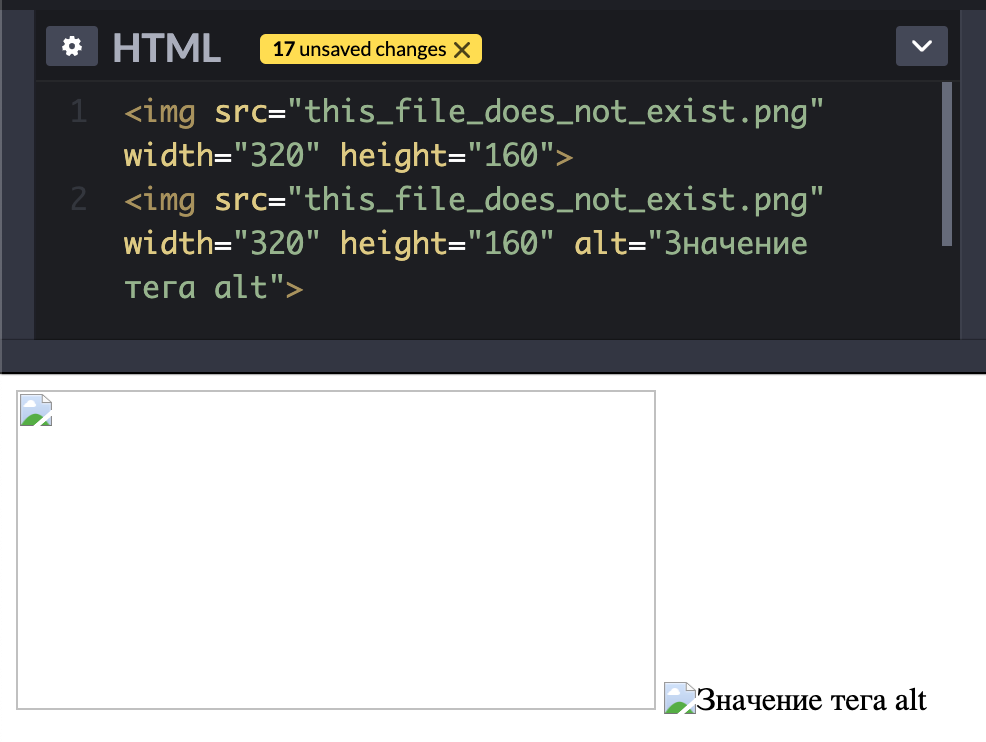Click broken image icon inside large placeholder

click(36, 410)
